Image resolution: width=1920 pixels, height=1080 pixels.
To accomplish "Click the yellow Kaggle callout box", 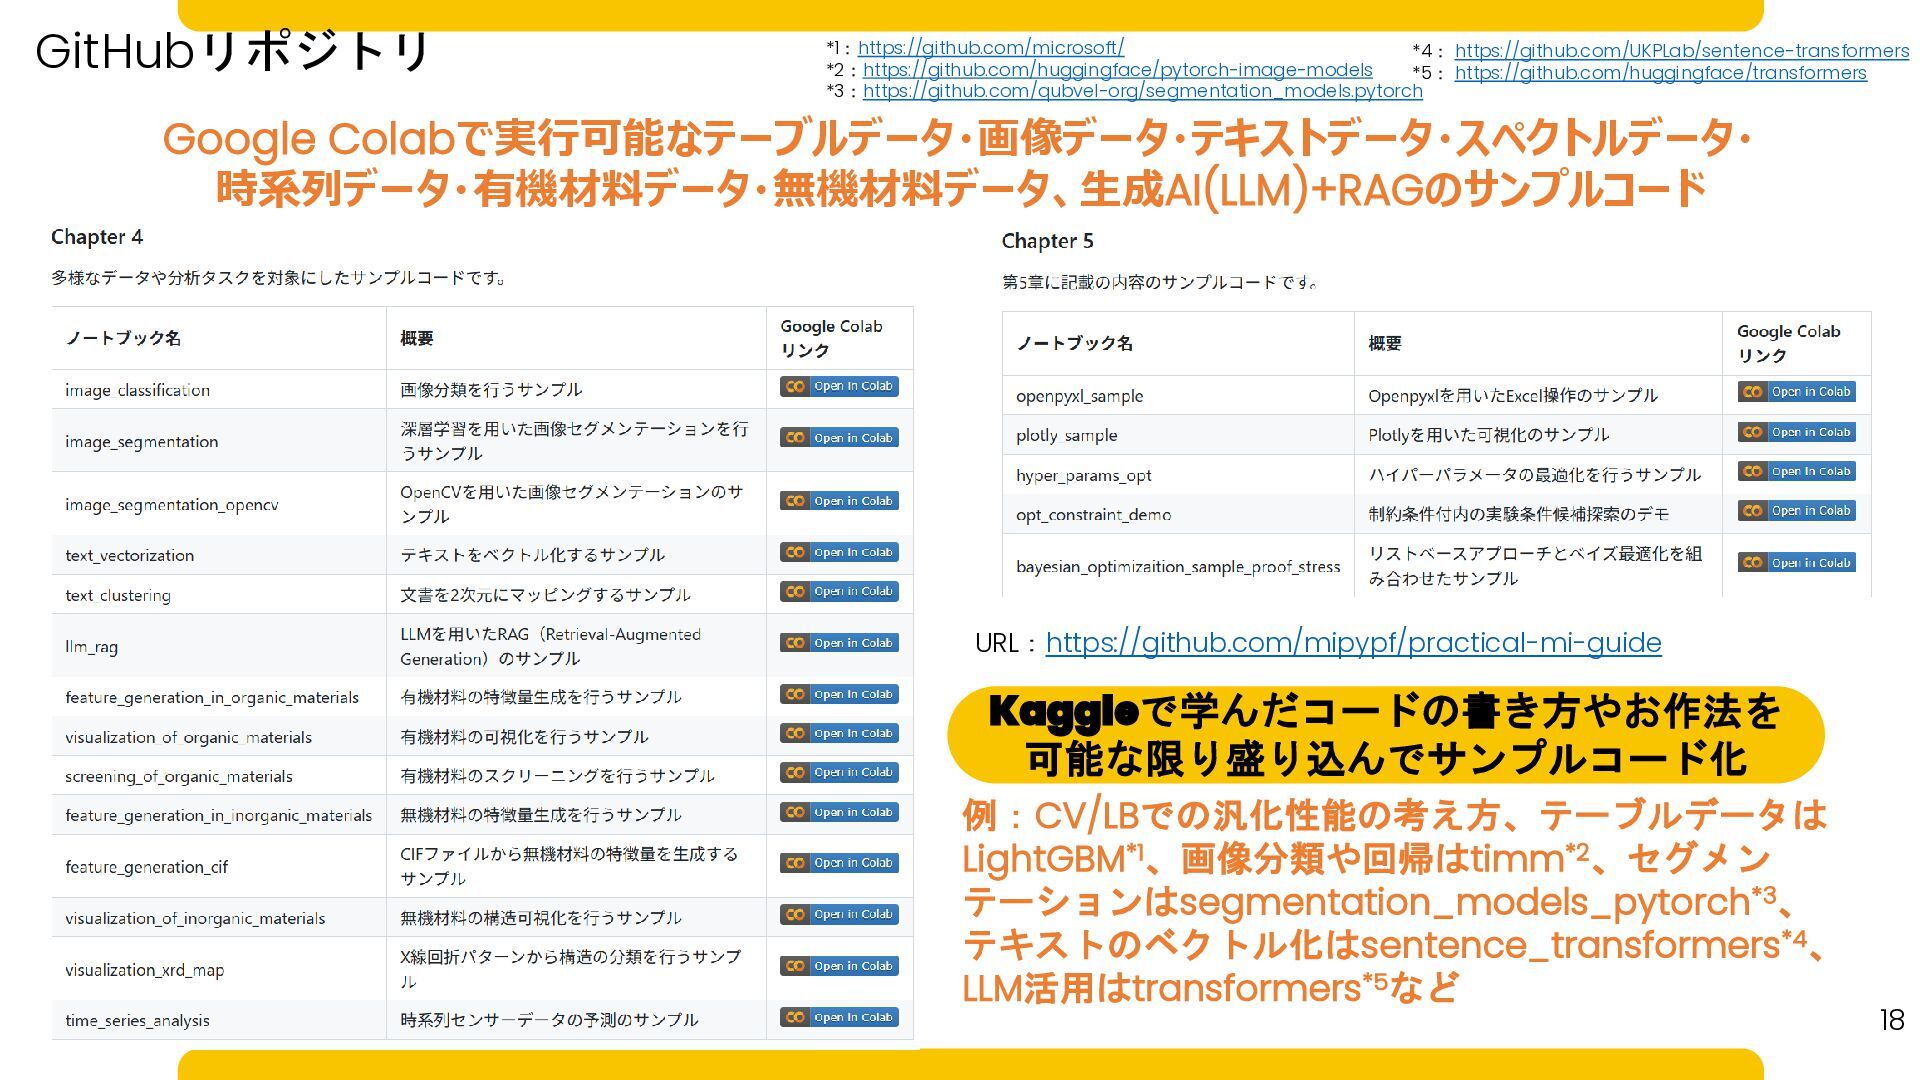I will (1385, 735).
